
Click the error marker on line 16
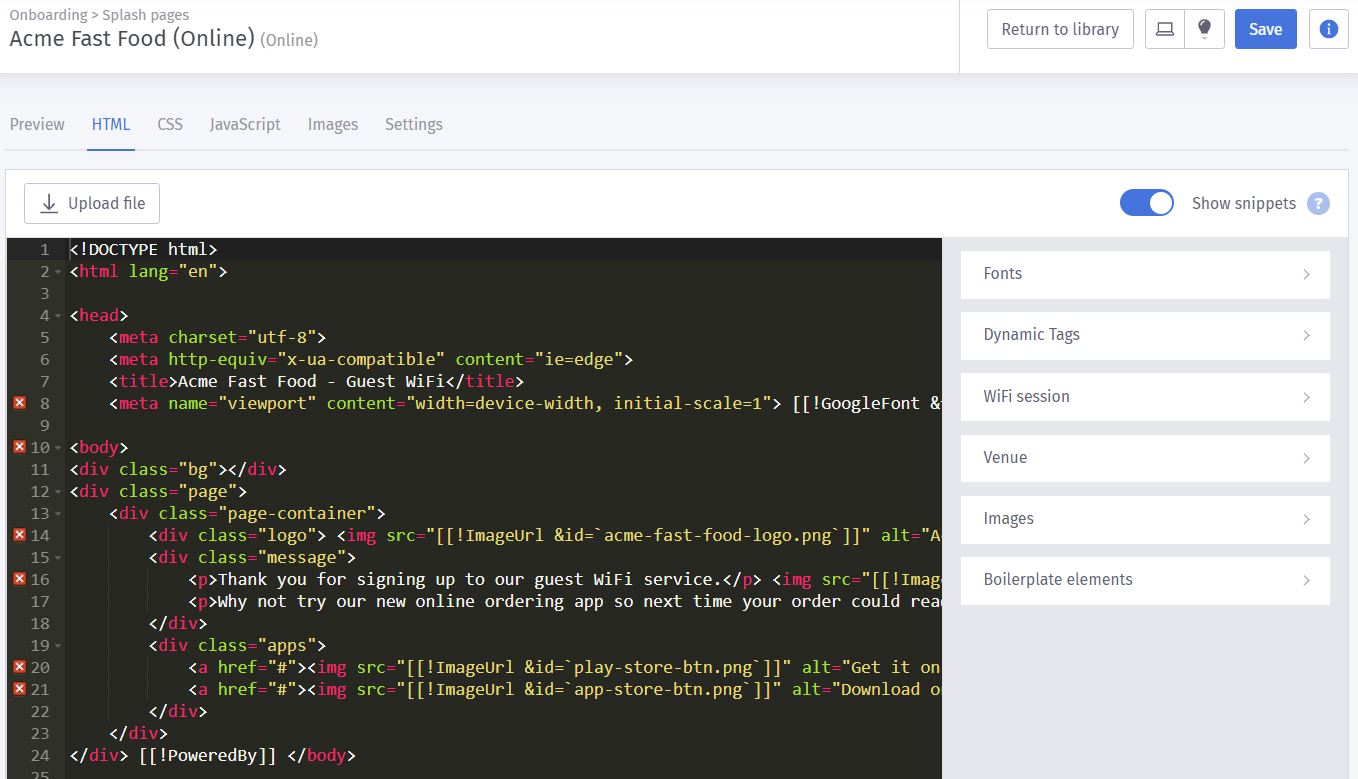pyautogui.click(x=19, y=579)
